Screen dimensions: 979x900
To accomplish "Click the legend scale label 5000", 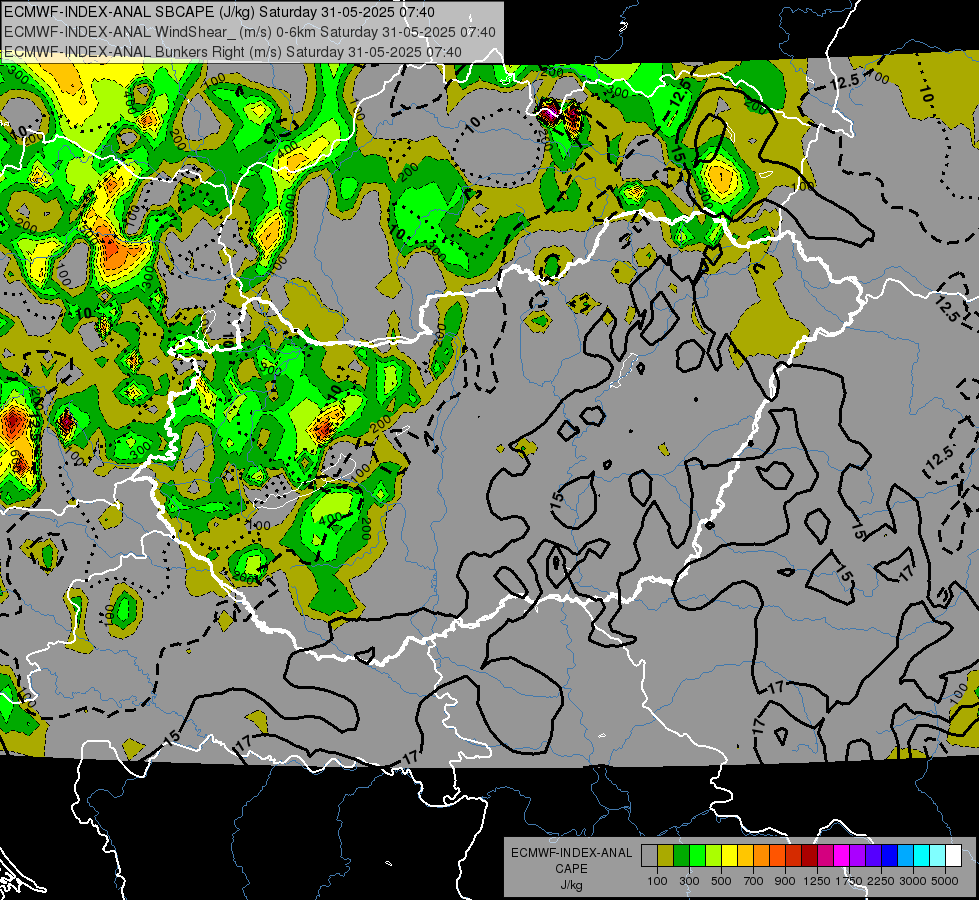I will 945,881.
